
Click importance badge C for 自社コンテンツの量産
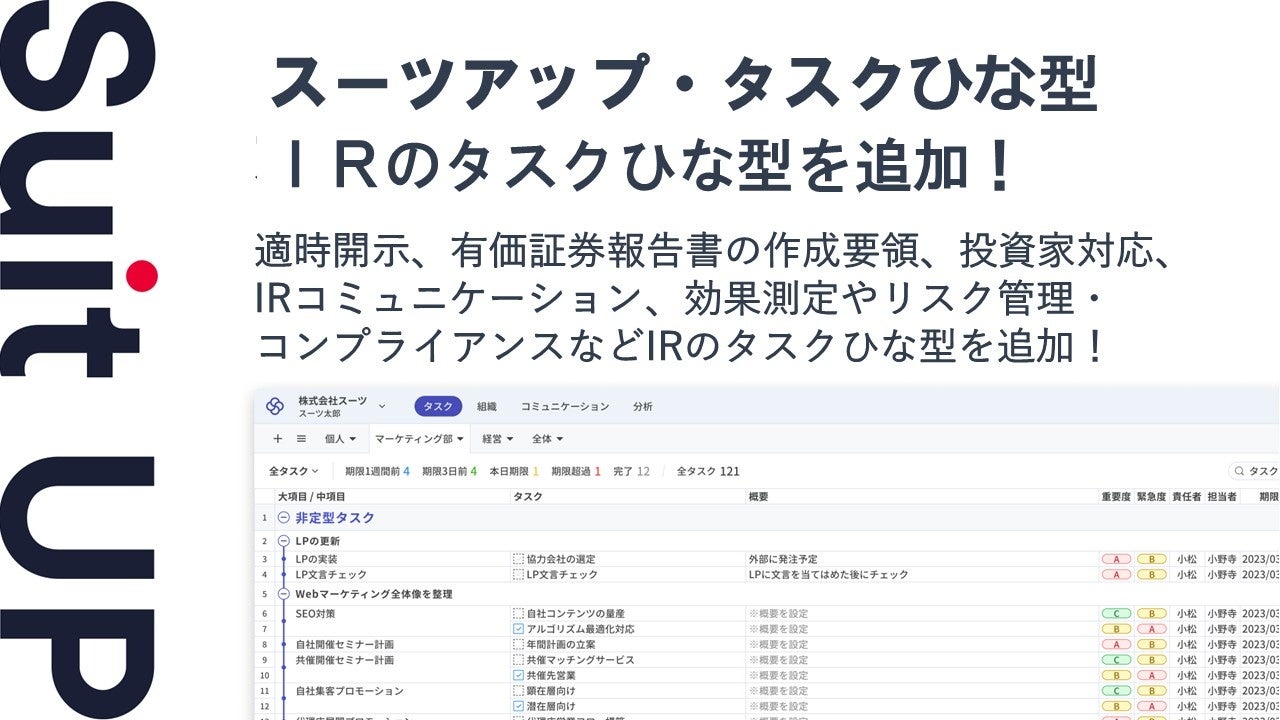(x=1116, y=613)
